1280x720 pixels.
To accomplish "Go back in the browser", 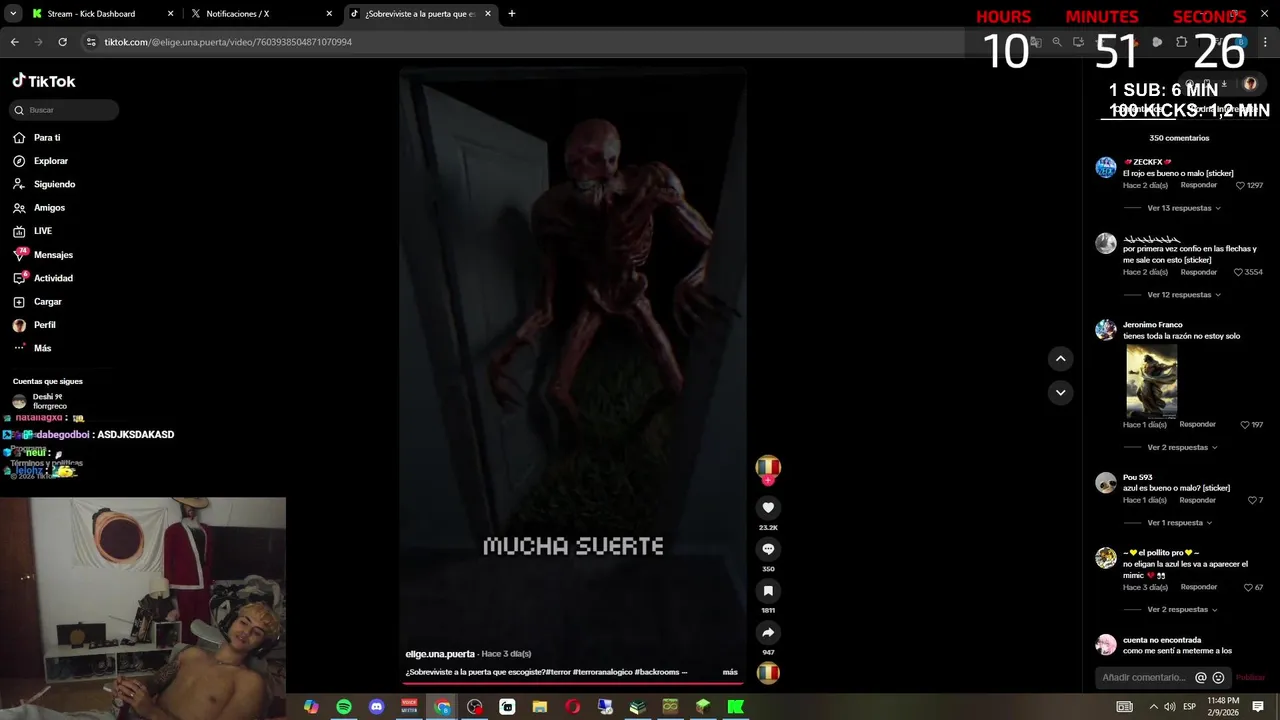I will coord(14,42).
